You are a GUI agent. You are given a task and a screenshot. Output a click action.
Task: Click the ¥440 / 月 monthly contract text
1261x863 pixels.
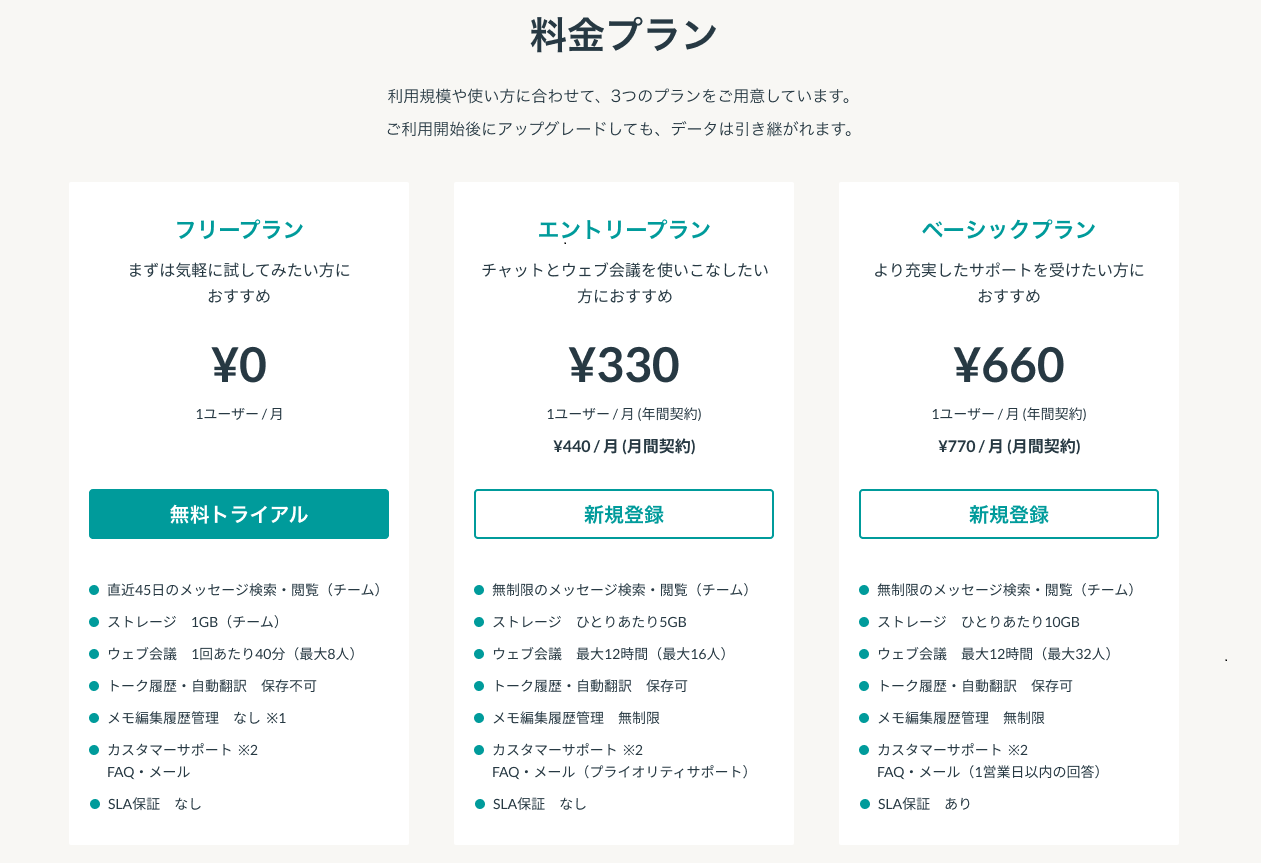[624, 446]
